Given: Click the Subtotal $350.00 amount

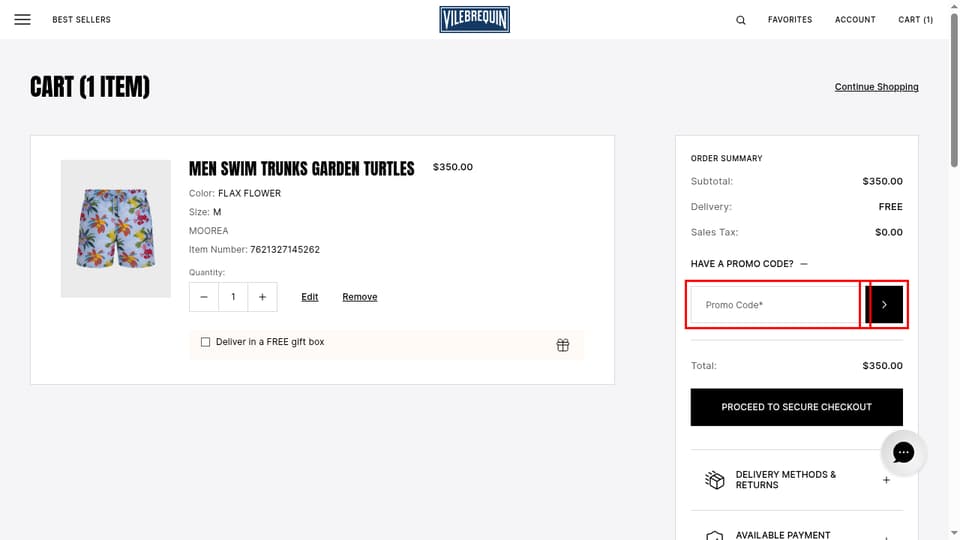Looking at the screenshot, I should (882, 181).
